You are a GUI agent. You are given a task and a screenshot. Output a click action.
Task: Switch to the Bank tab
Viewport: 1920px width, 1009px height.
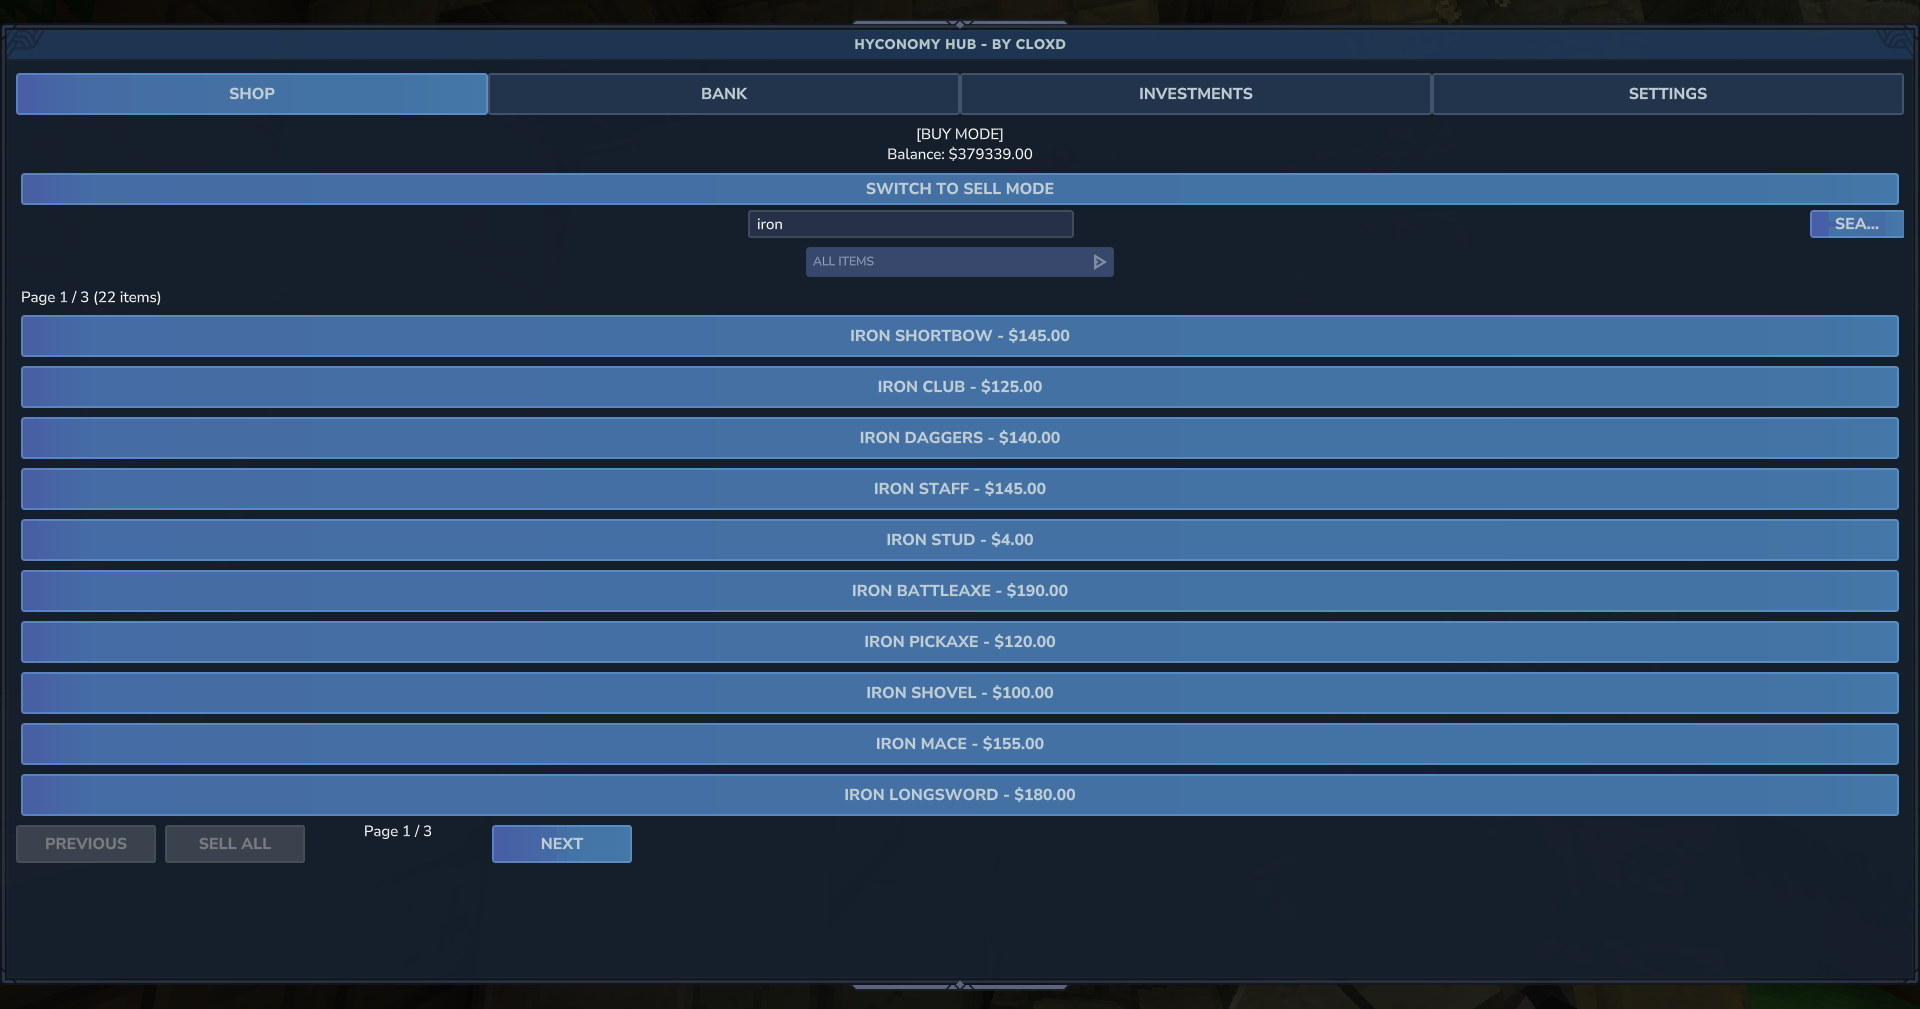pyautogui.click(x=723, y=94)
